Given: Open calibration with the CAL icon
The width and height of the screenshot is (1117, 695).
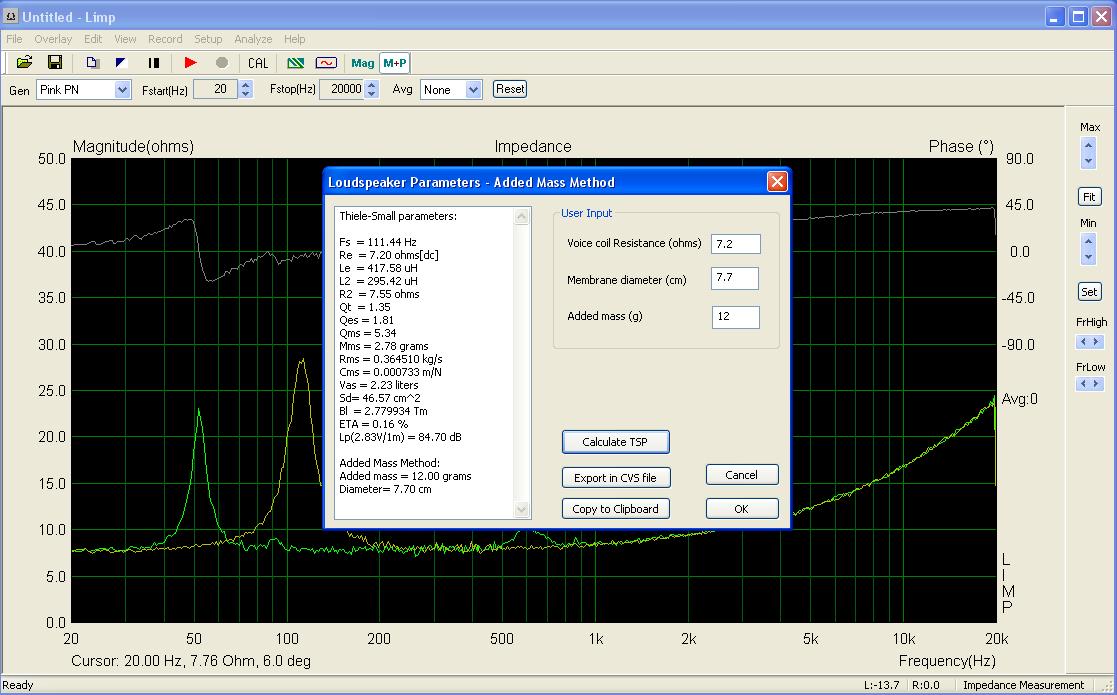Looking at the screenshot, I should [258, 63].
